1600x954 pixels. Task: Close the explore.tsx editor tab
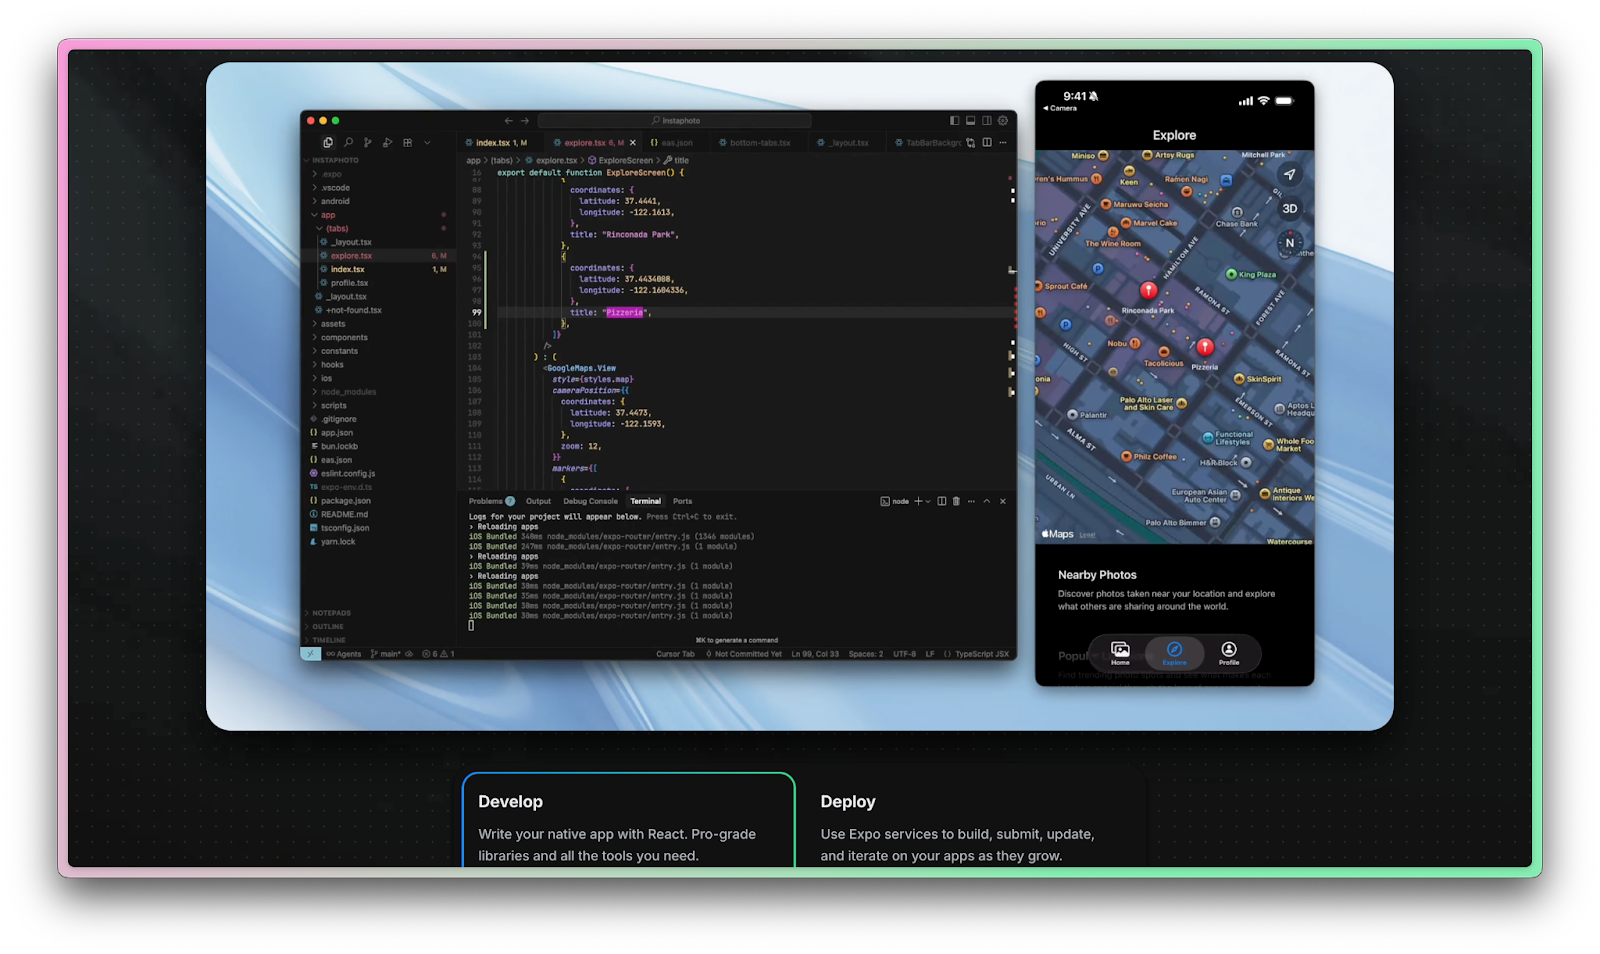633,143
